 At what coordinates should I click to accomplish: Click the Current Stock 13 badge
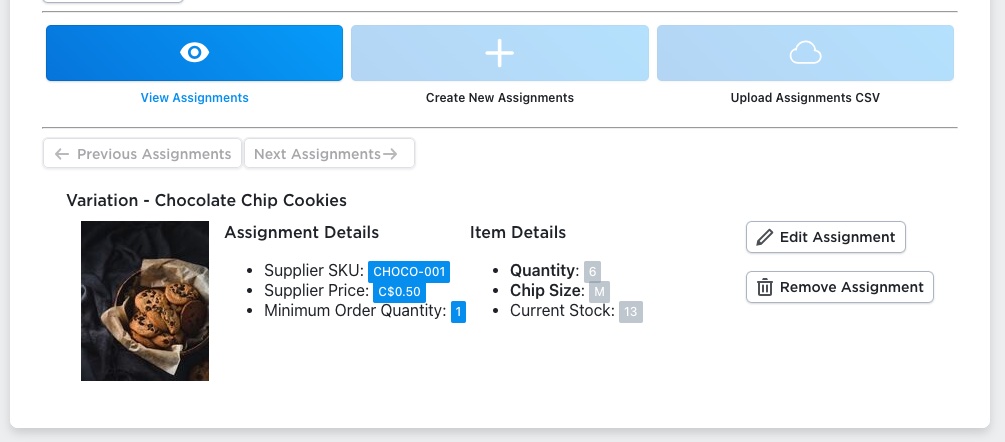point(631,312)
